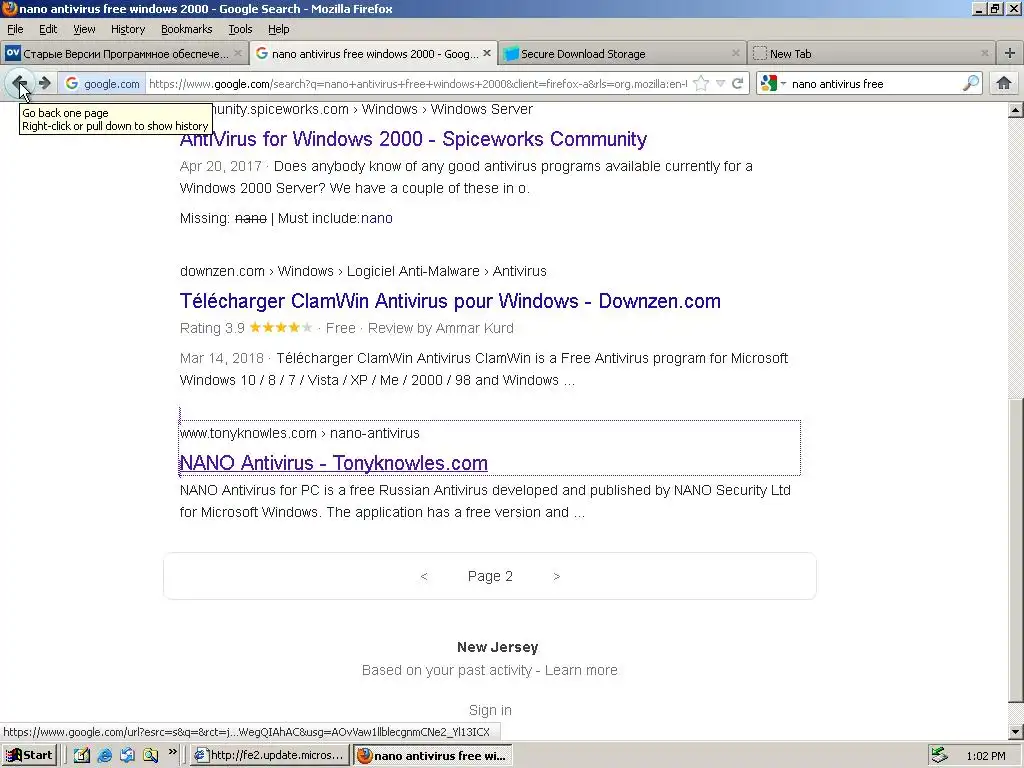Close the nano antivirus Google Search tab
The image size is (1024, 768).
point(487,54)
